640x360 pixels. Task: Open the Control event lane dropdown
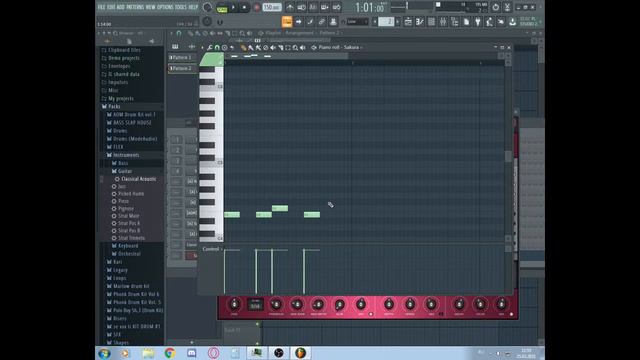tap(212, 249)
